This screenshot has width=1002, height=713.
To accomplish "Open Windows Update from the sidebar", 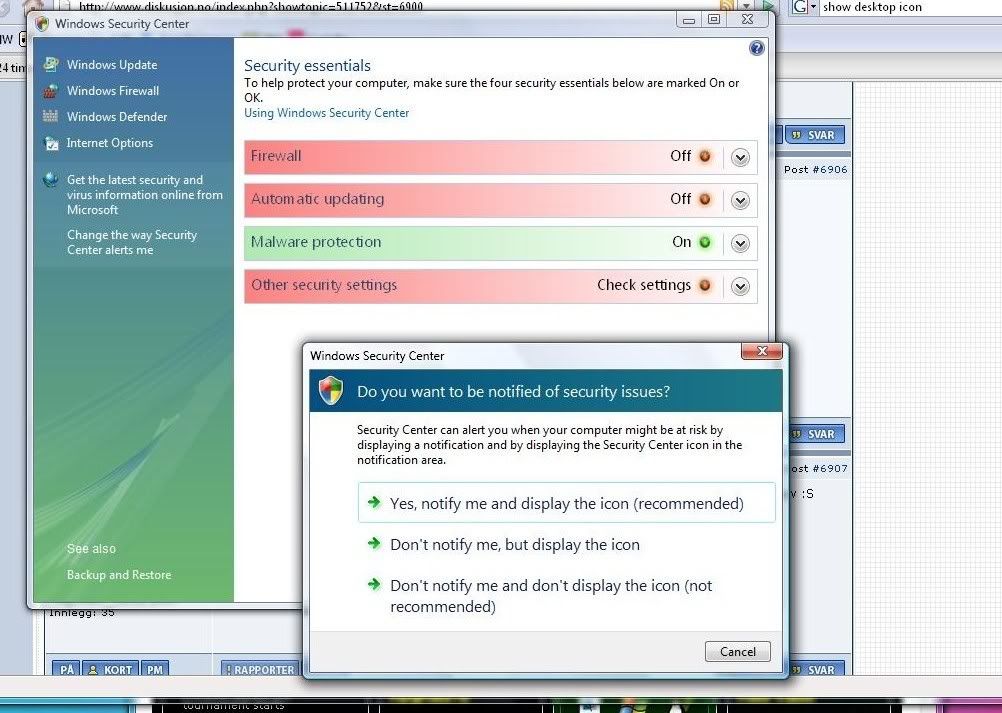I will pos(112,65).
